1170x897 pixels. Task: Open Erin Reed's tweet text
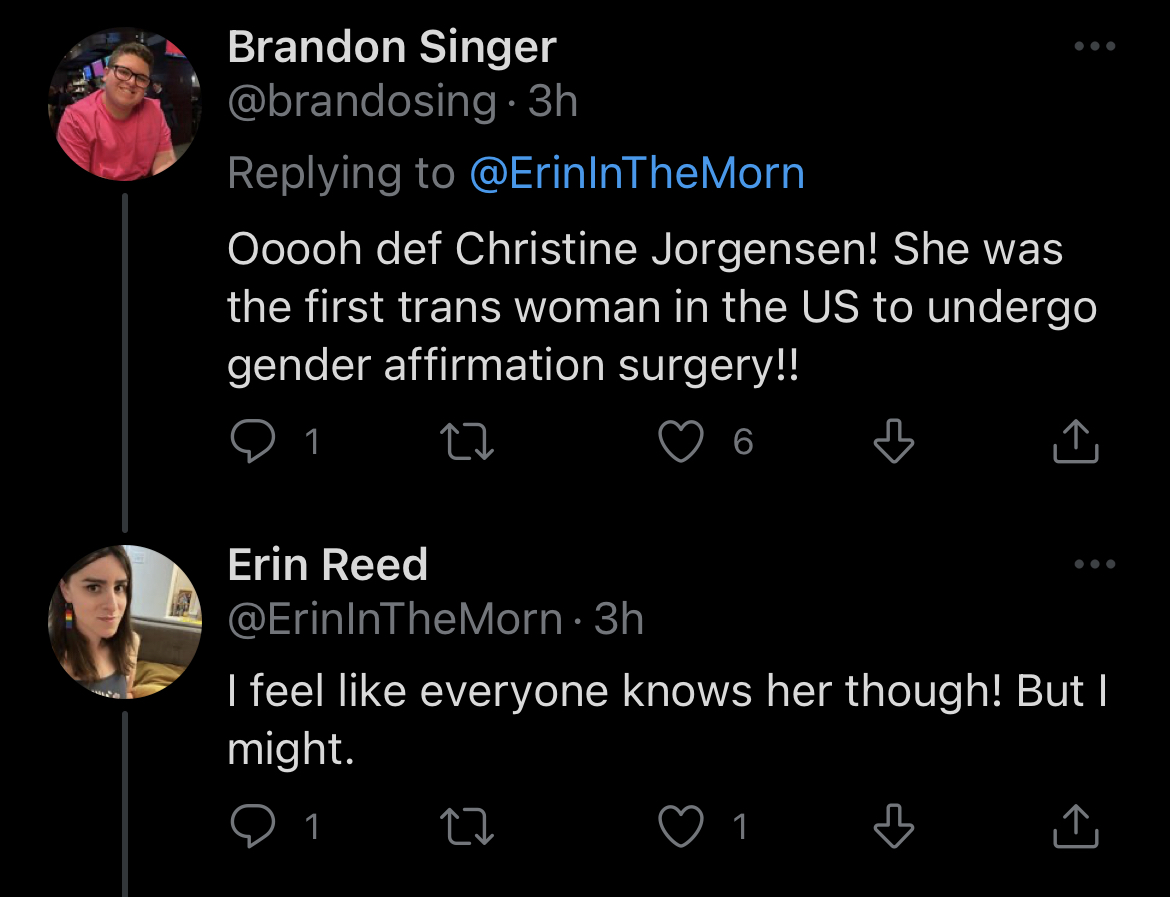click(667, 718)
